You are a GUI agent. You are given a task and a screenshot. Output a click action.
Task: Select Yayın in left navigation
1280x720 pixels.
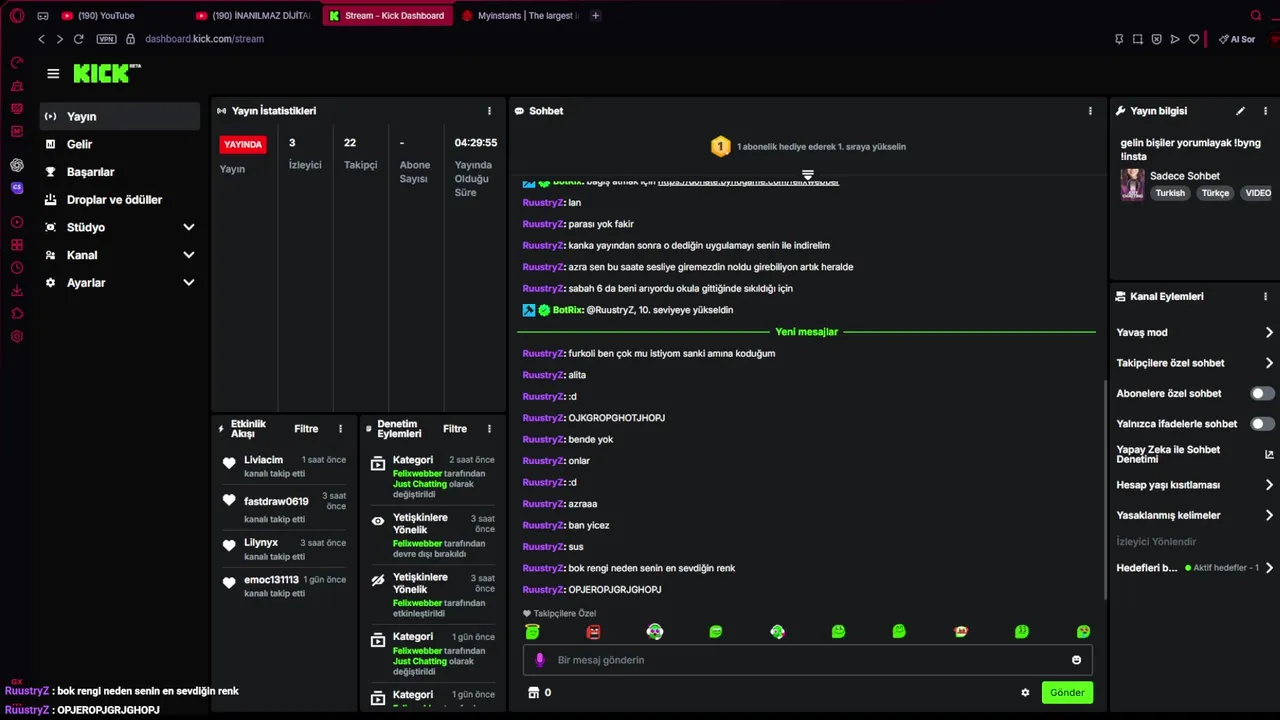pyautogui.click(x=120, y=116)
